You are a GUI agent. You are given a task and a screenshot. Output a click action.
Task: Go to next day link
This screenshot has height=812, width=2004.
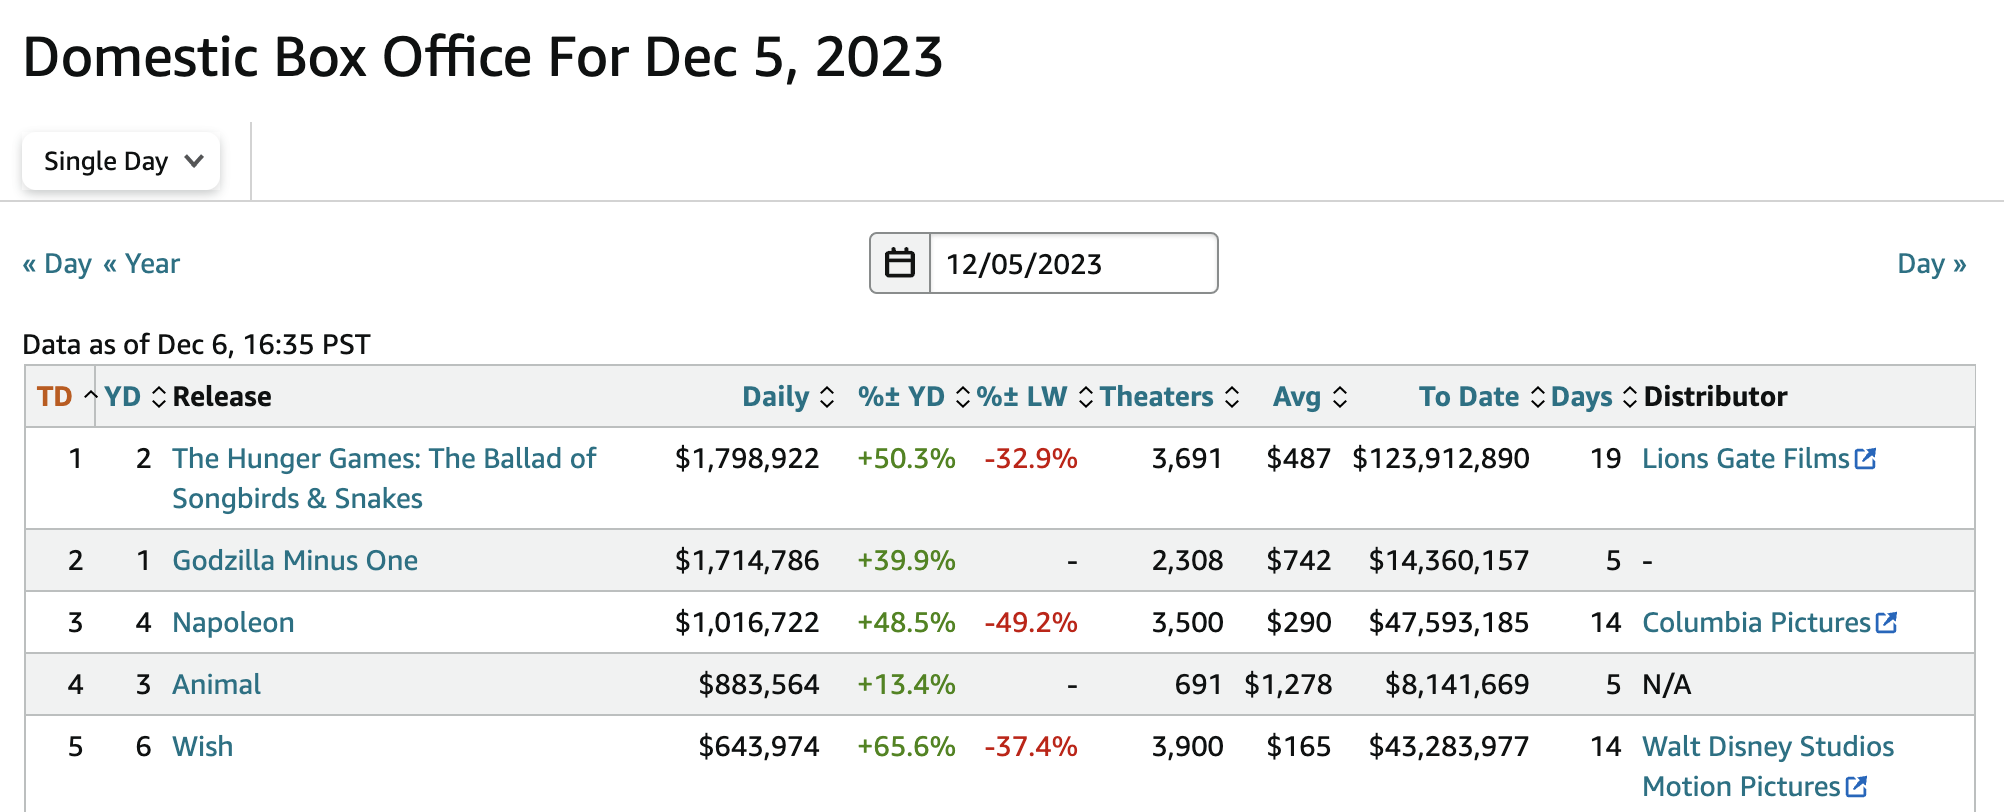[1932, 264]
